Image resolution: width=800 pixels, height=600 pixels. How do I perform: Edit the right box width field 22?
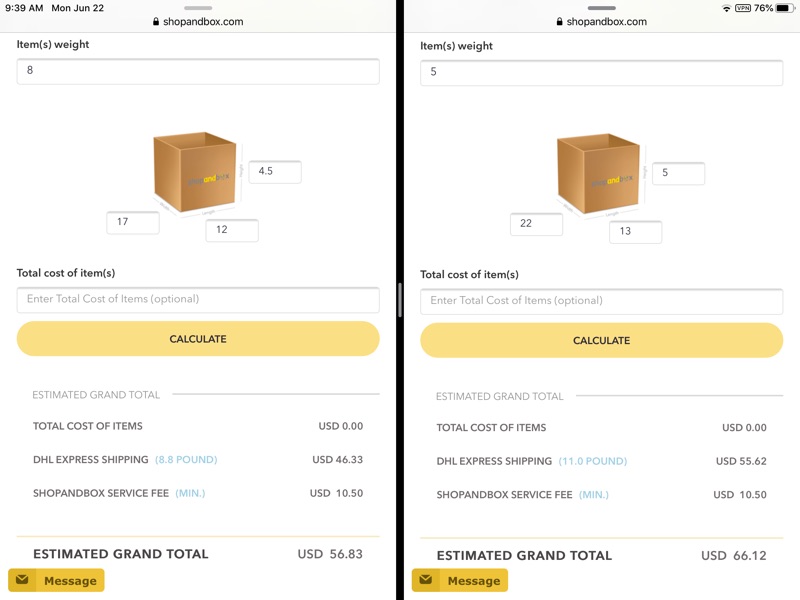click(x=536, y=224)
